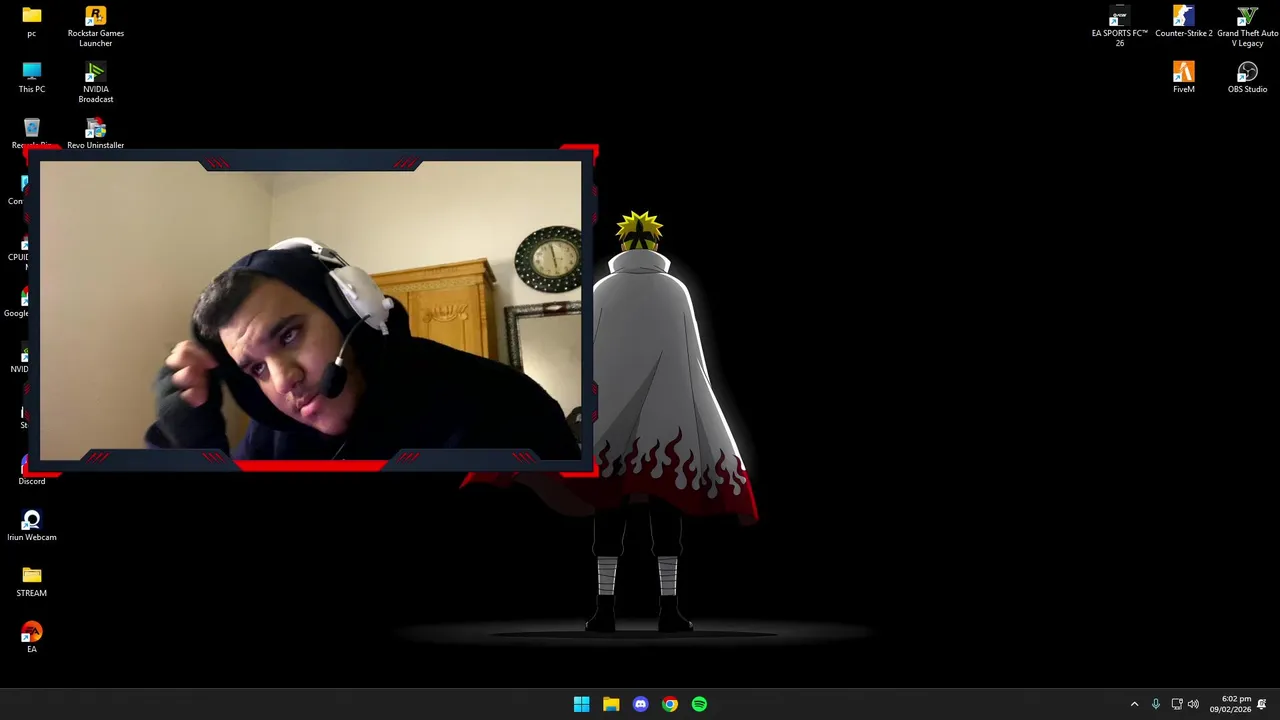Launch OBS Studio from desktop

pyautogui.click(x=1247, y=78)
